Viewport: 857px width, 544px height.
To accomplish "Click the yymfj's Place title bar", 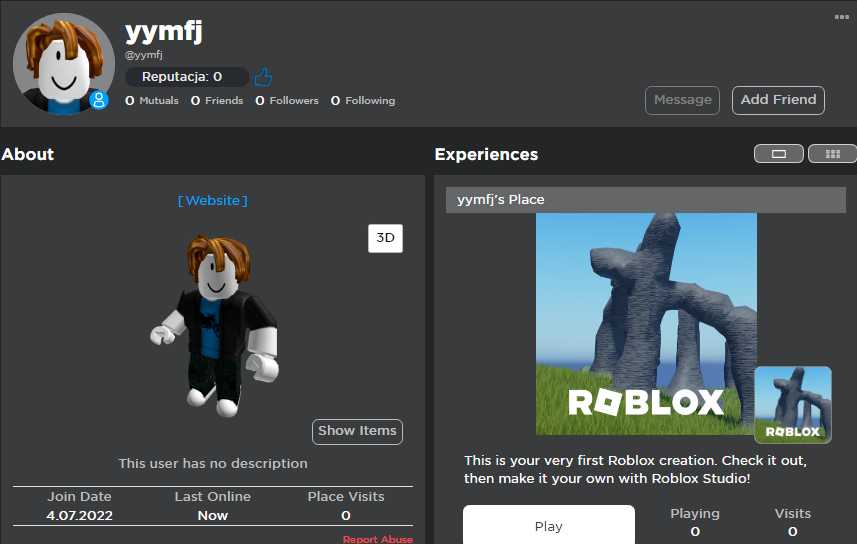I will pyautogui.click(x=645, y=200).
